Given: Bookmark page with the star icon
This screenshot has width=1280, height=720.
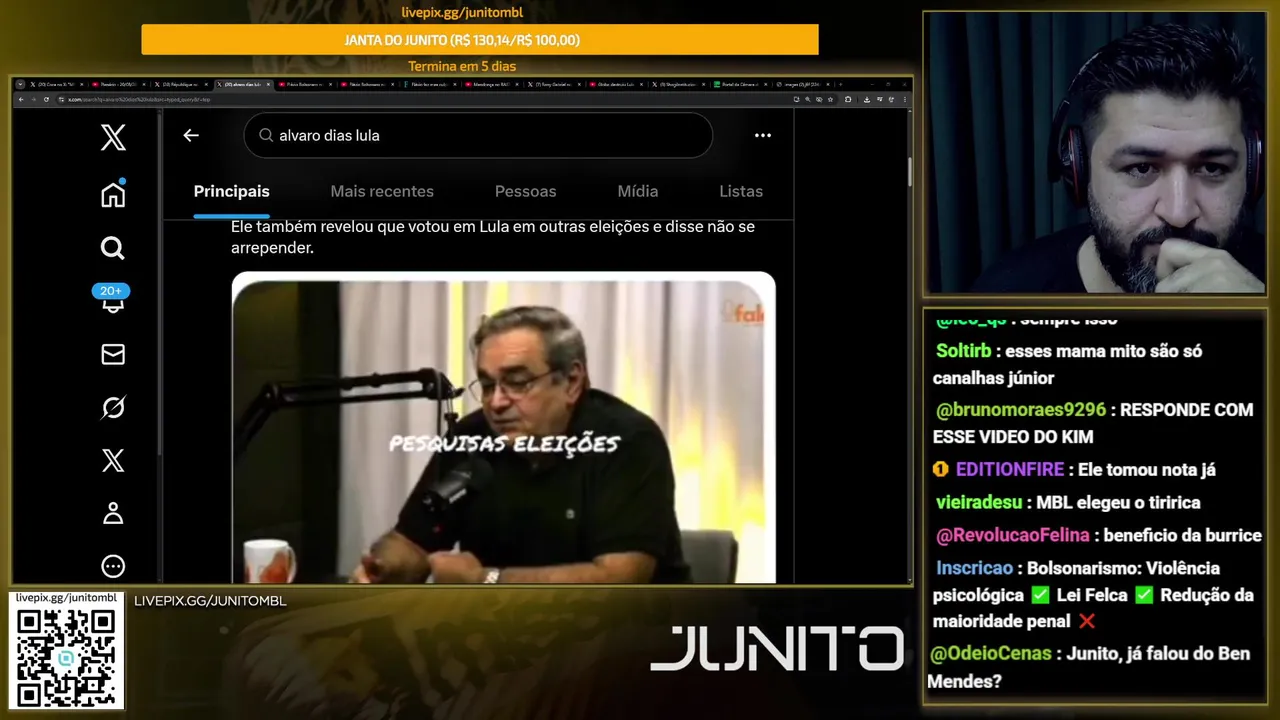Looking at the screenshot, I should (x=831, y=99).
